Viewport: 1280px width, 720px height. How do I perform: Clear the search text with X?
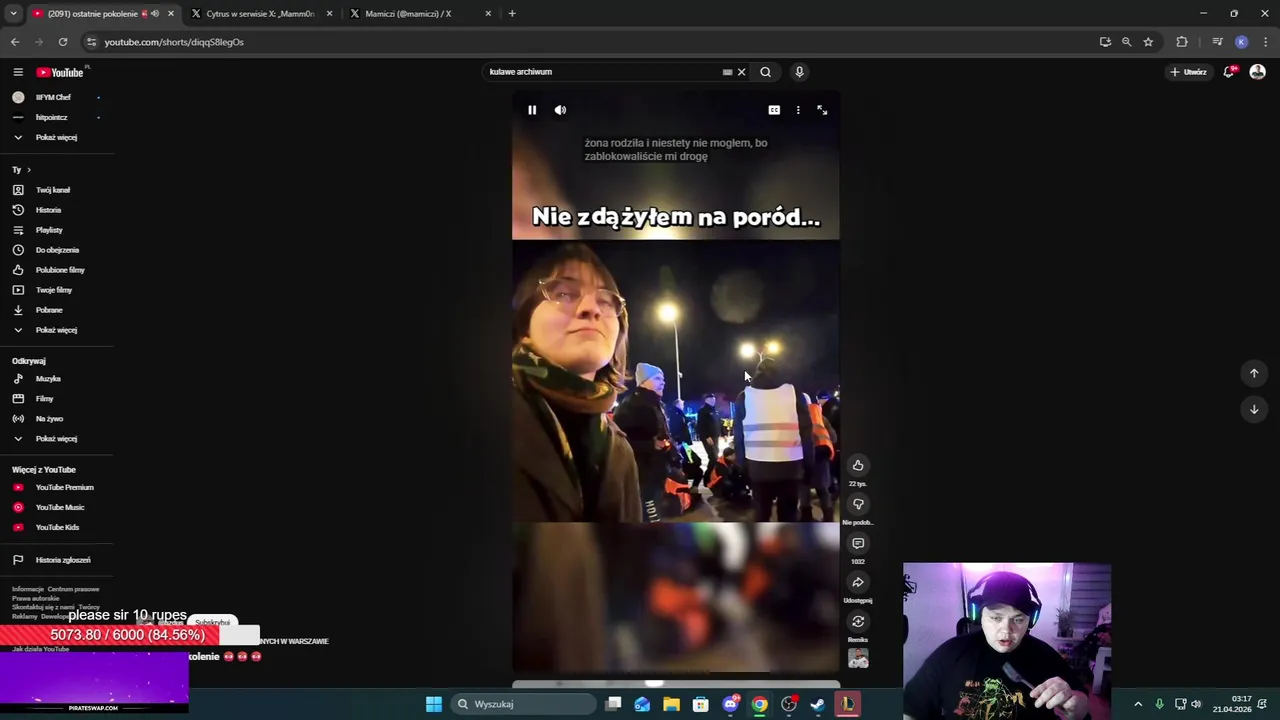pyautogui.click(x=742, y=72)
